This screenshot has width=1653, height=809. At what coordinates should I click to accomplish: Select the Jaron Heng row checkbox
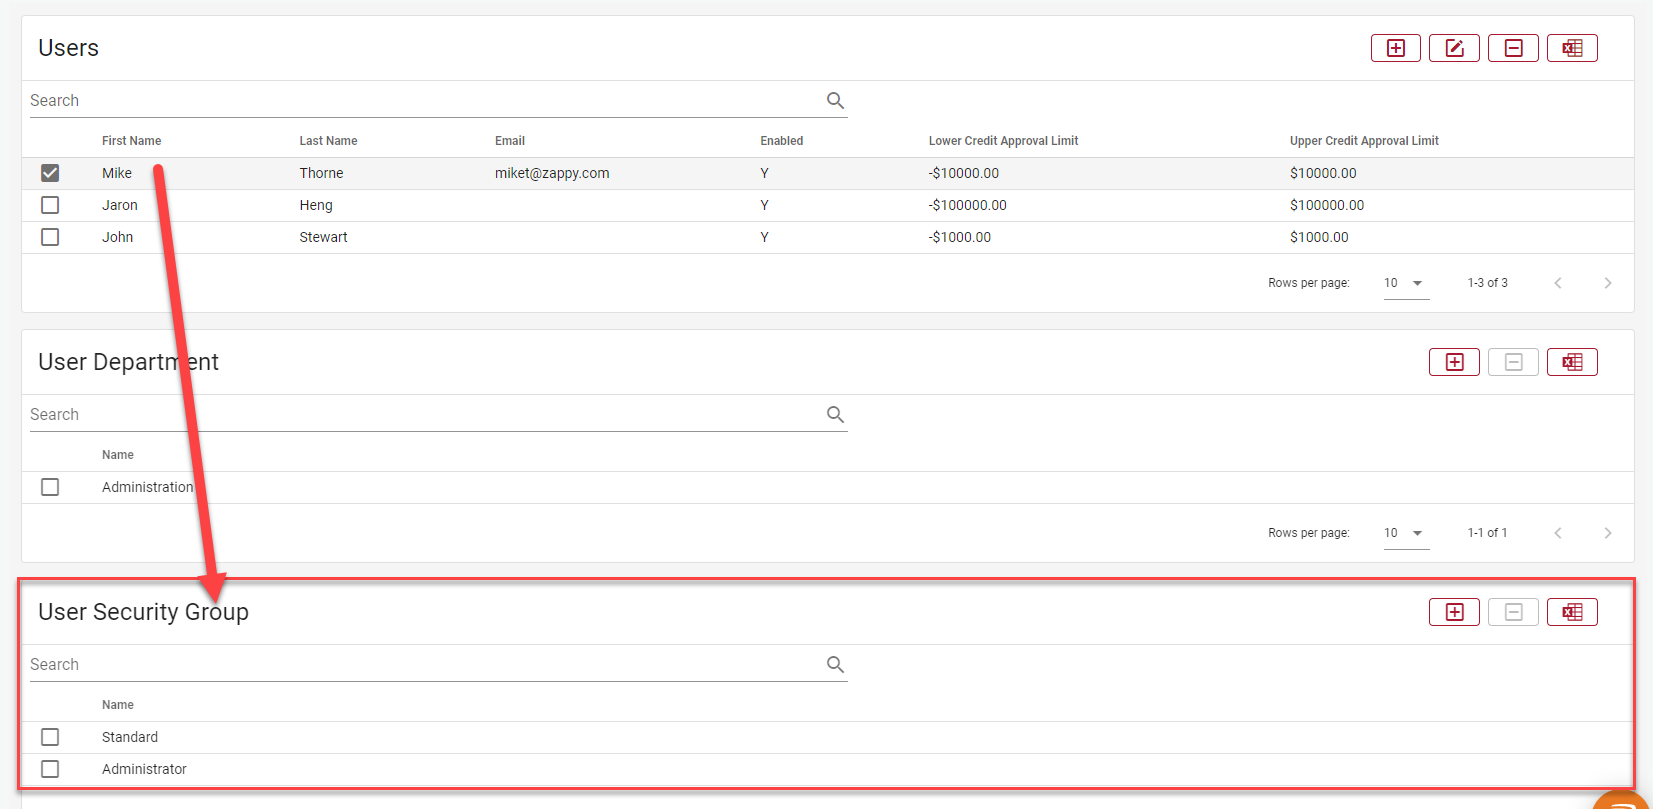[x=50, y=205]
